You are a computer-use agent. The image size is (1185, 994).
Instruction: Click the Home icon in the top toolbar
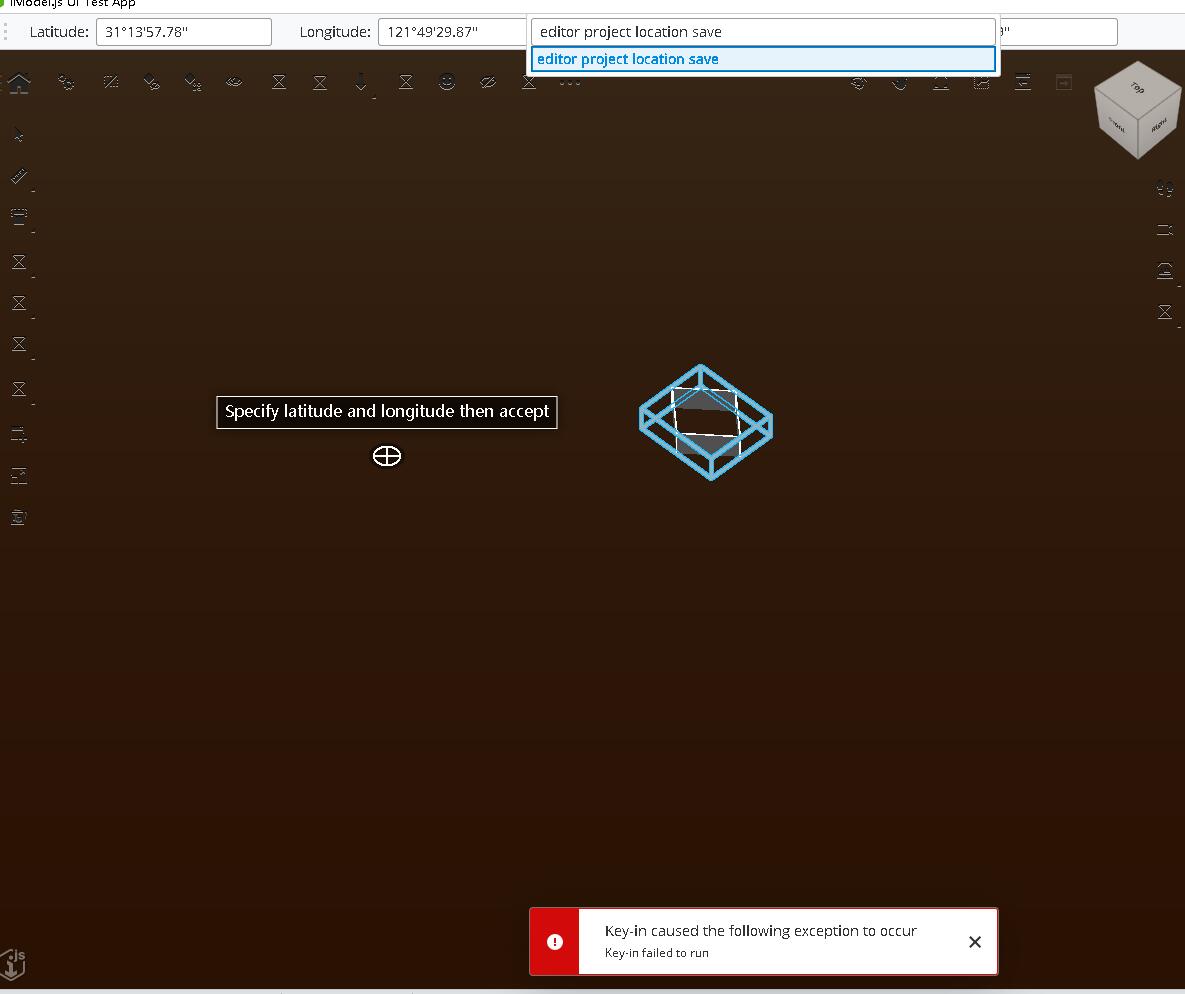19,82
